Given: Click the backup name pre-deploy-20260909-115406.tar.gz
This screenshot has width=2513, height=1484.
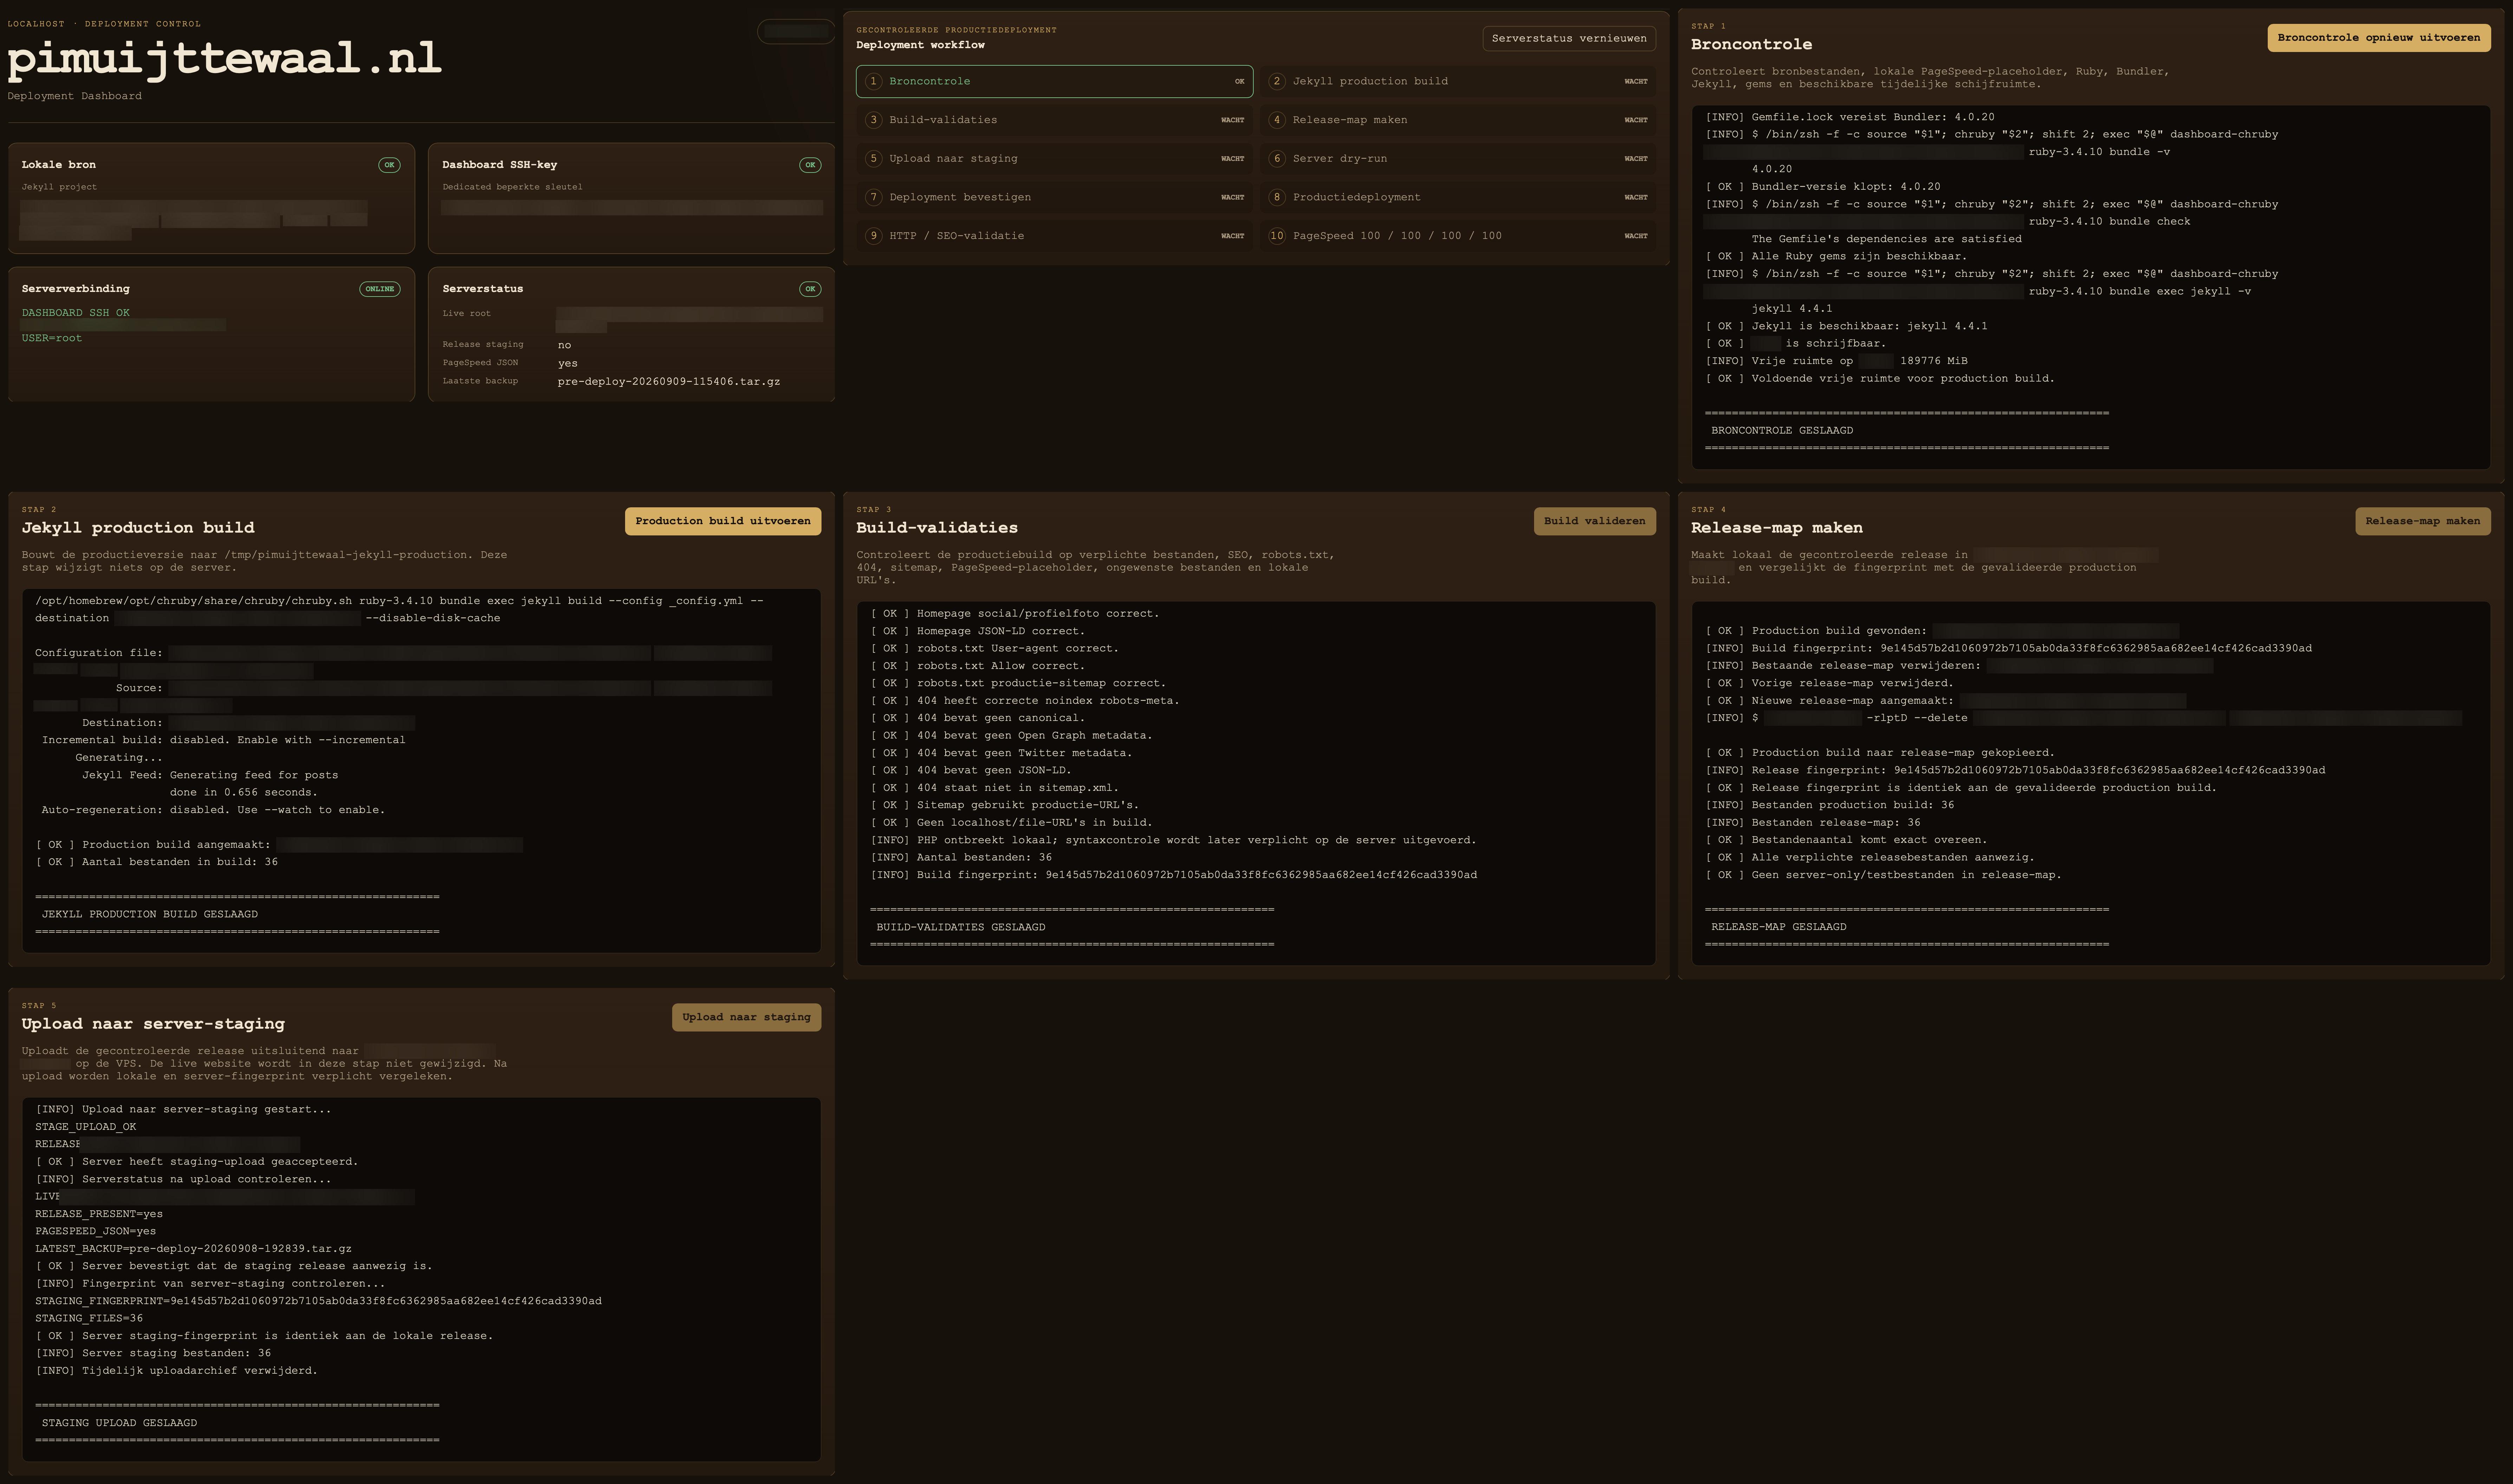Looking at the screenshot, I should point(669,382).
